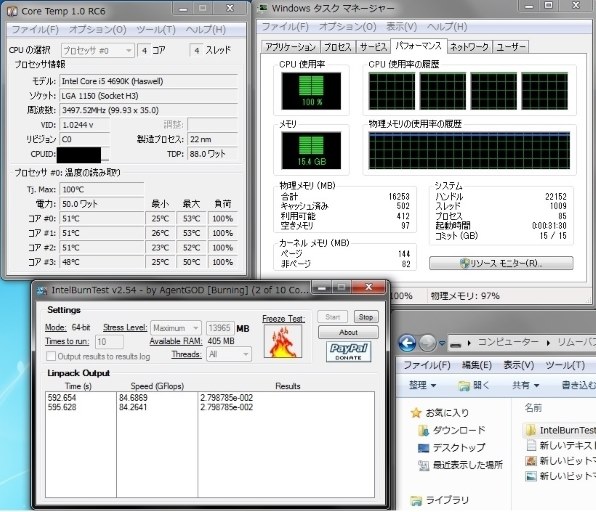This screenshot has height=512, width=596.
Task: Switch to the Applications tab in Task Manager
Action: pyautogui.click(x=291, y=47)
